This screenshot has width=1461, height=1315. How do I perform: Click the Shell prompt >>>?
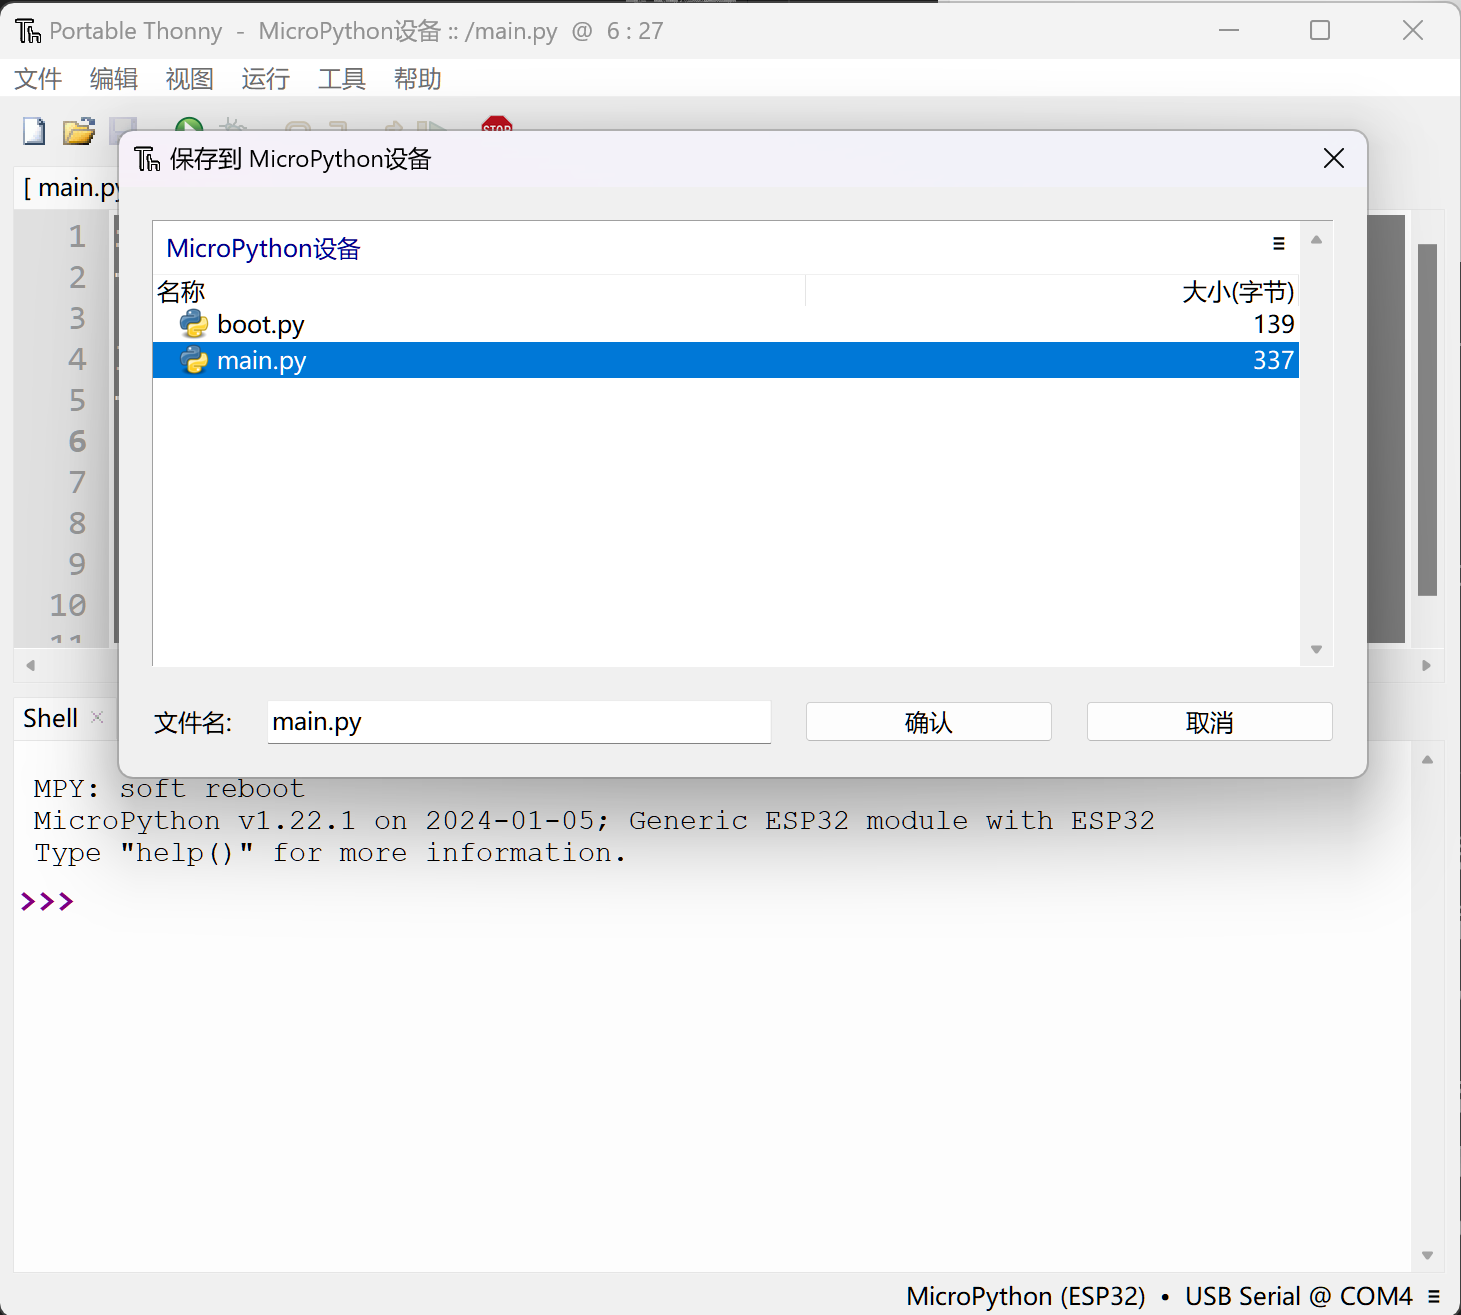tap(47, 901)
